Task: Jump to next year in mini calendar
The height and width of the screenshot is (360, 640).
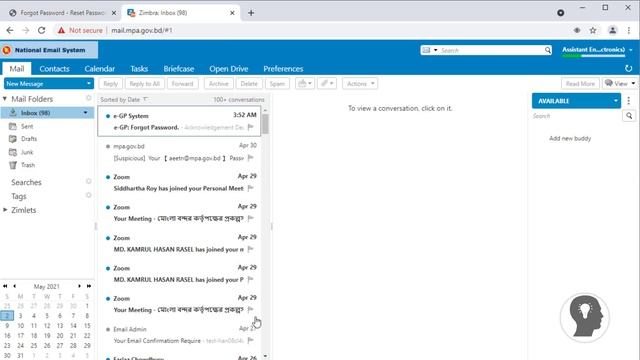Action: (89, 286)
